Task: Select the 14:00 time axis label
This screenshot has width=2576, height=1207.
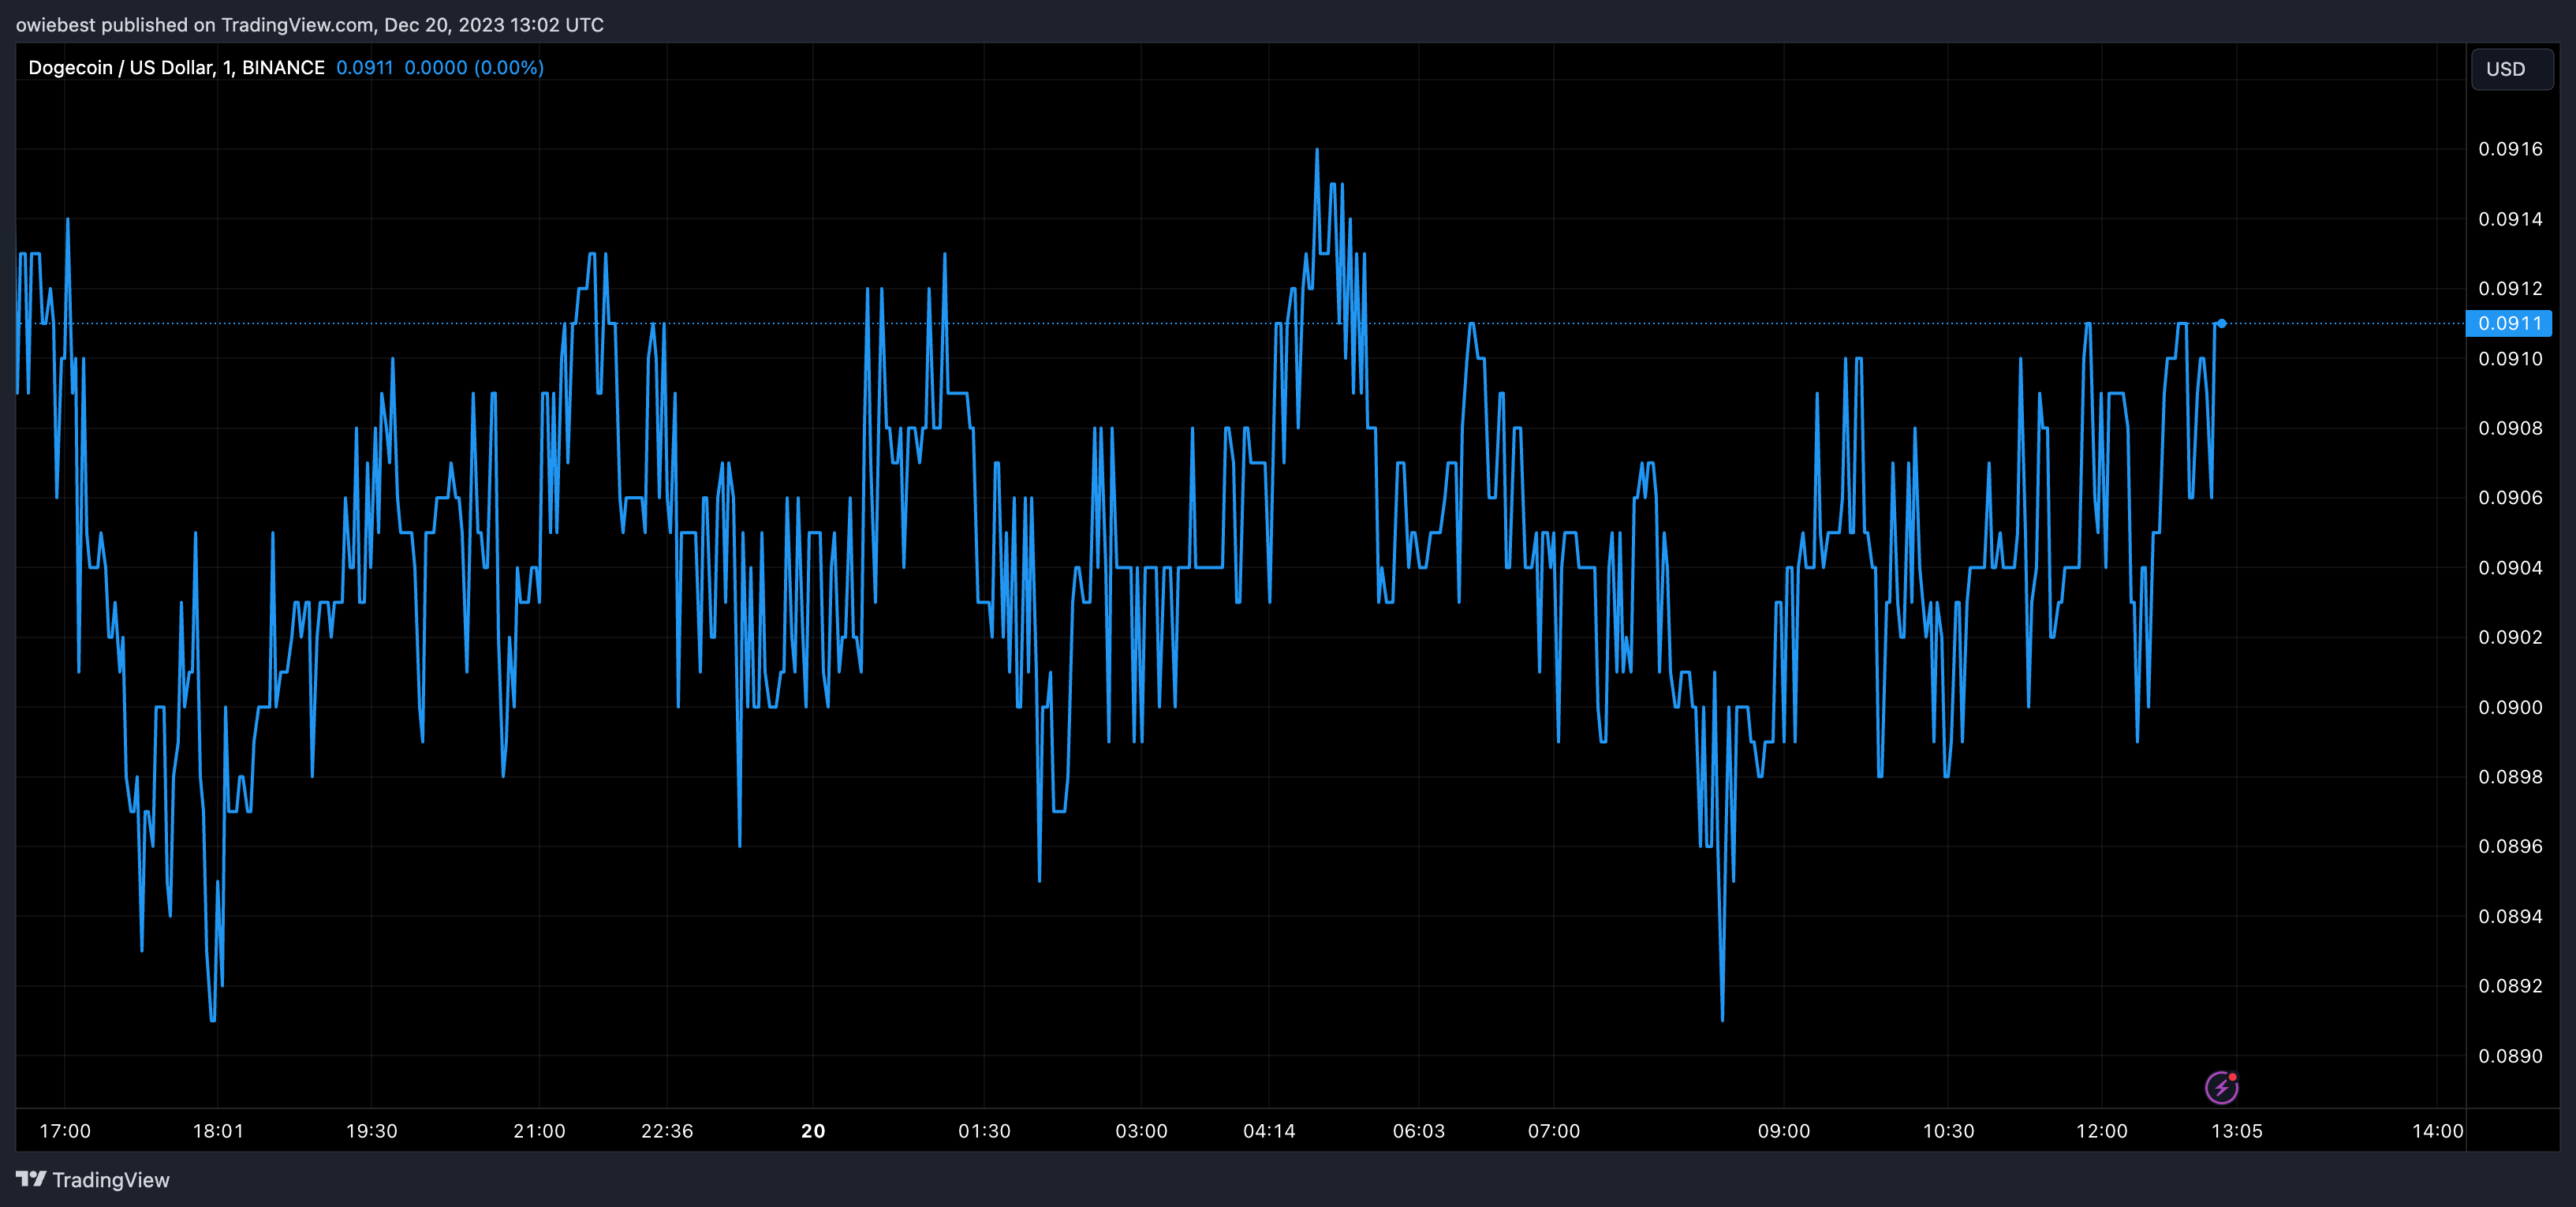Action: tap(2437, 1131)
